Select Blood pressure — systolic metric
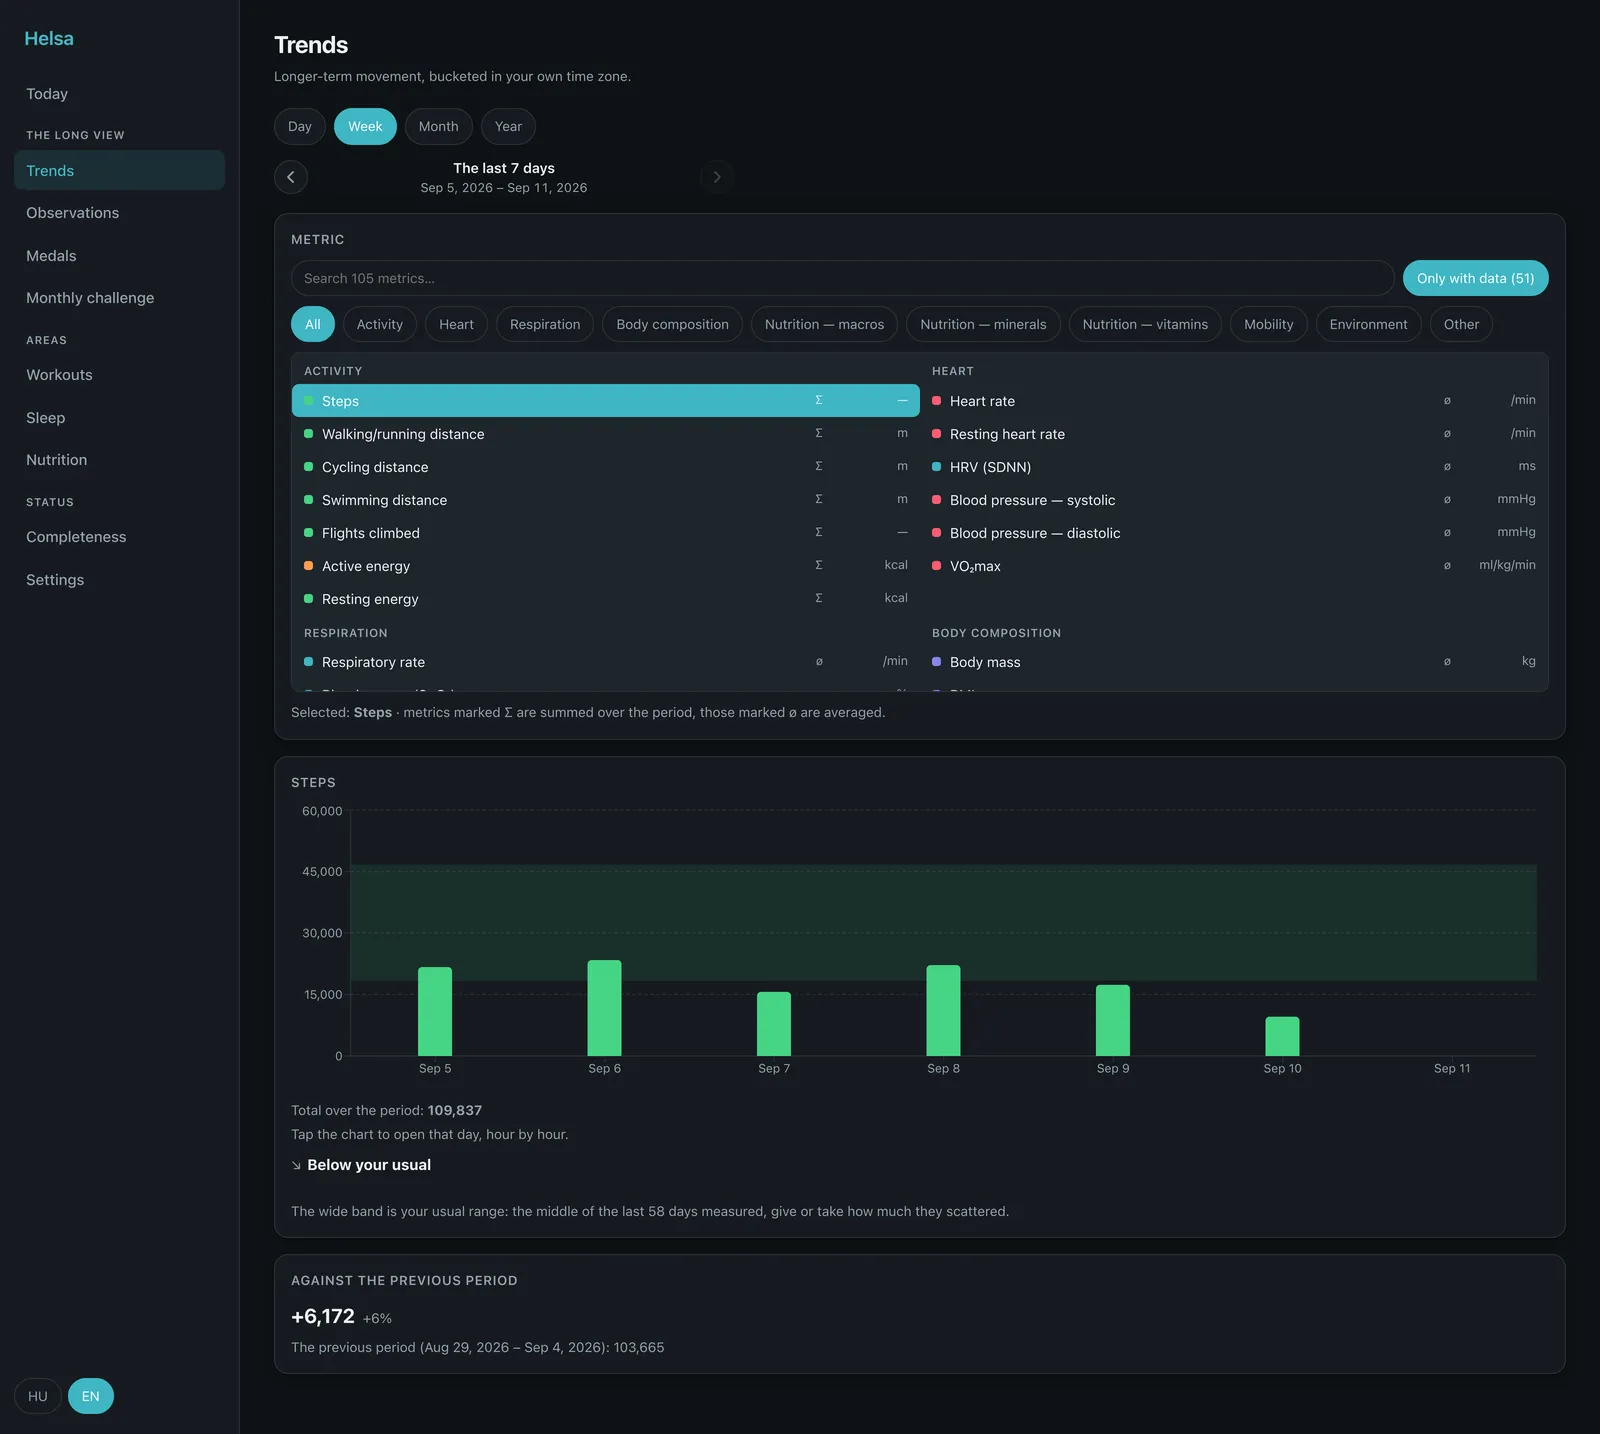Image resolution: width=1600 pixels, height=1434 pixels. coord(1234,500)
